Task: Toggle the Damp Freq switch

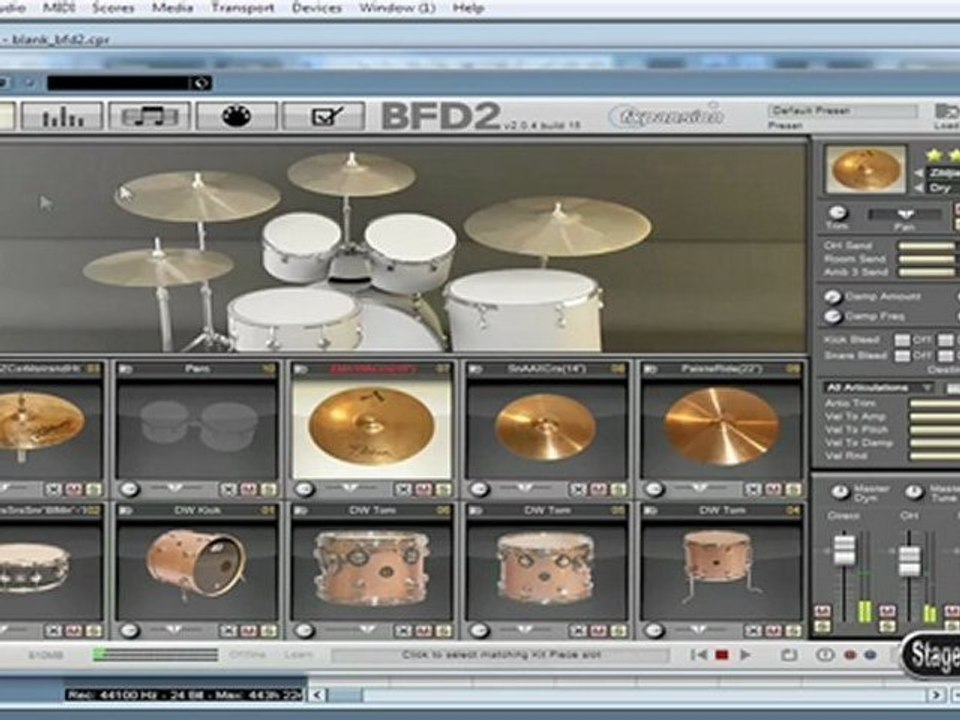Action: [x=833, y=317]
